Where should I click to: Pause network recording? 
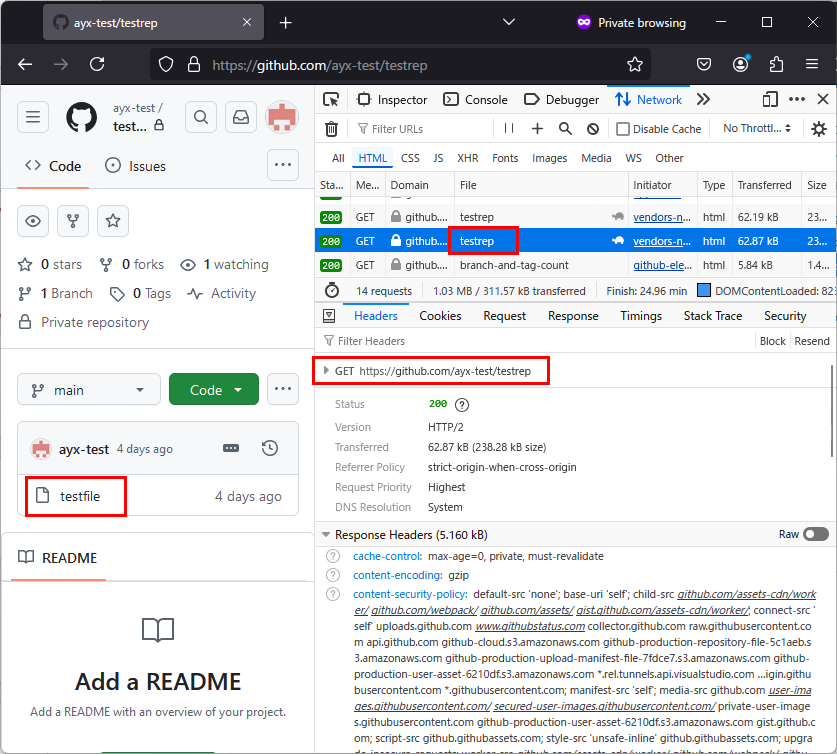[509, 129]
